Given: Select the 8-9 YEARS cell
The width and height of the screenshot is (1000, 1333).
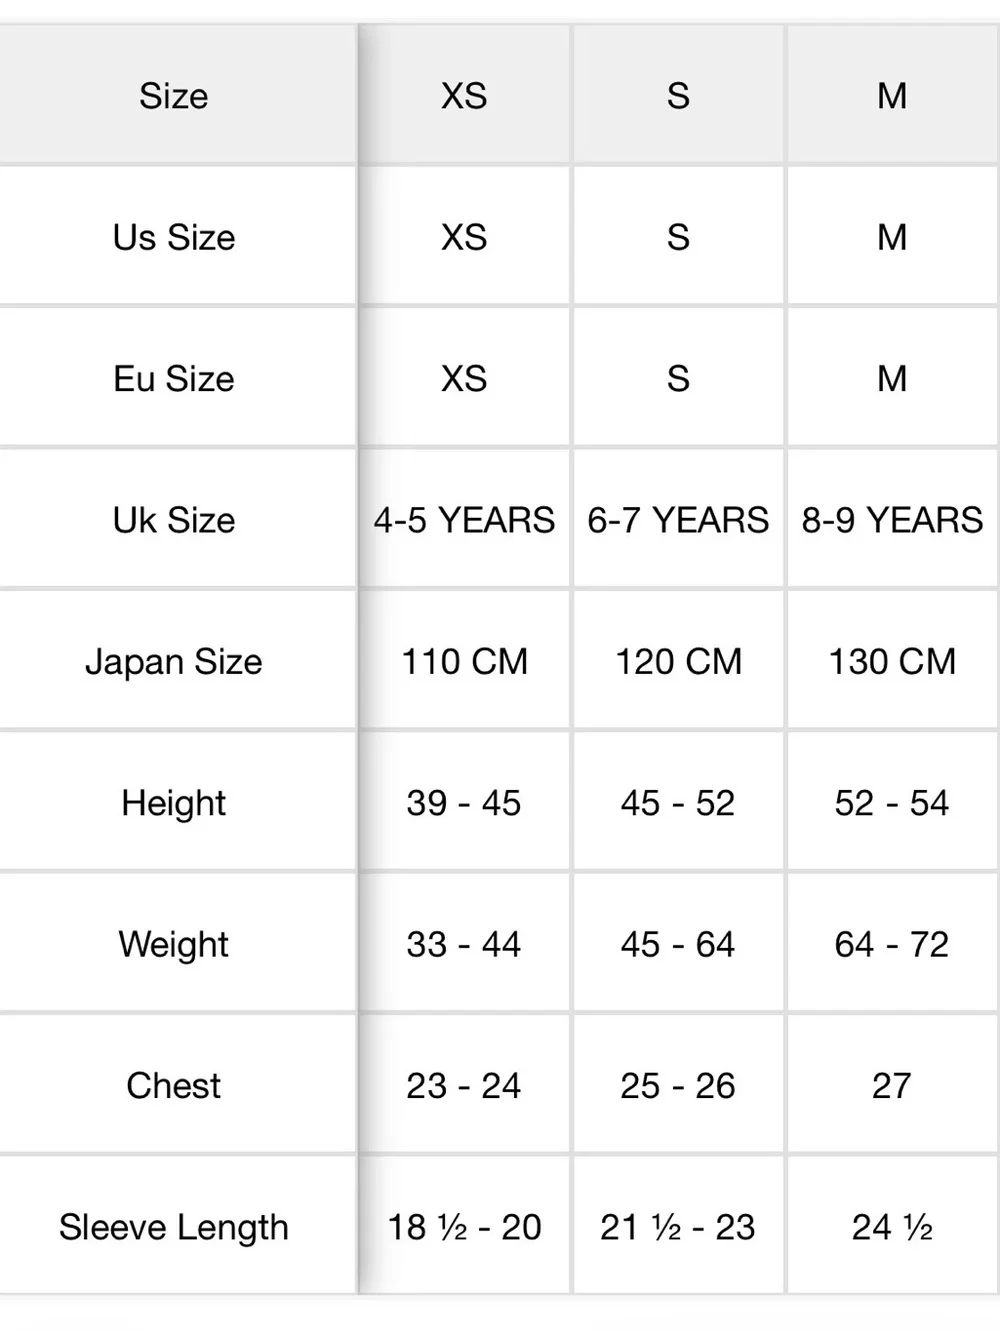Looking at the screenshot, I should (x=892, y=520).
